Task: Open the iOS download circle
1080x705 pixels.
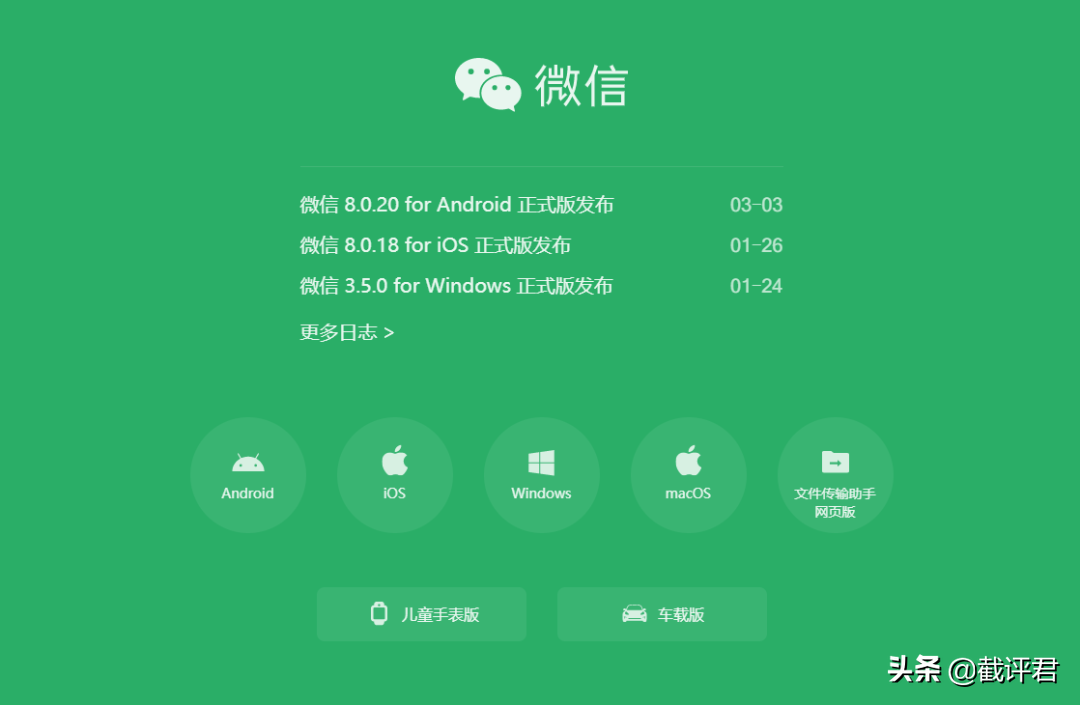Action: [395, 475]
